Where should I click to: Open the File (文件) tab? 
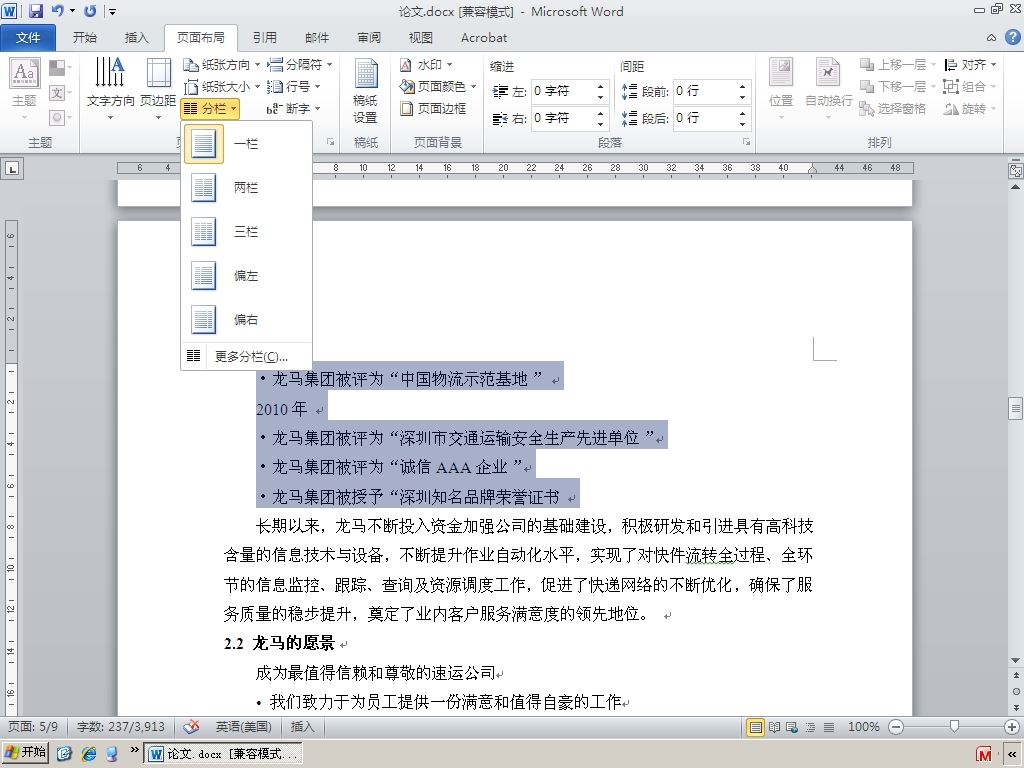click(x=28, y=38)
